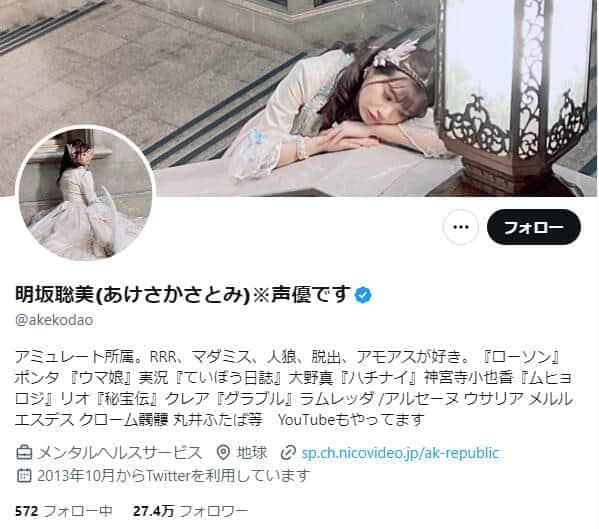599x529 pixels.
Task: View the 27.4万 フォロワー followers list
Action: point(191,511)
